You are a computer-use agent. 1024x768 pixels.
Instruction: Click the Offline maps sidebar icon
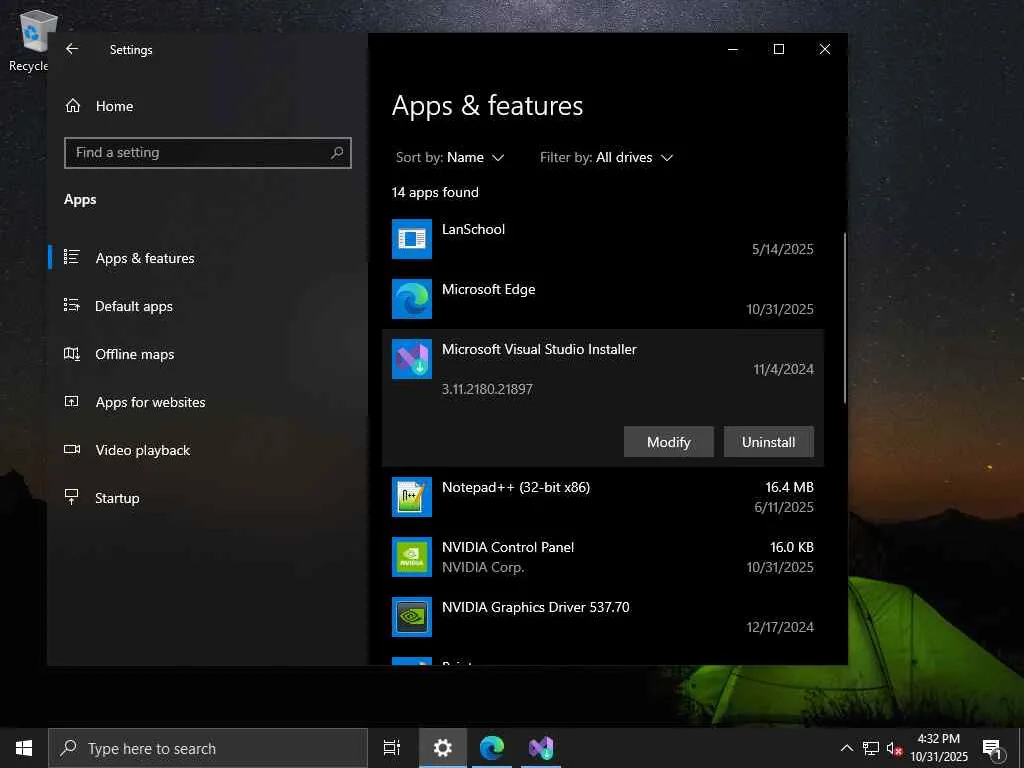(x=72, y=354)
